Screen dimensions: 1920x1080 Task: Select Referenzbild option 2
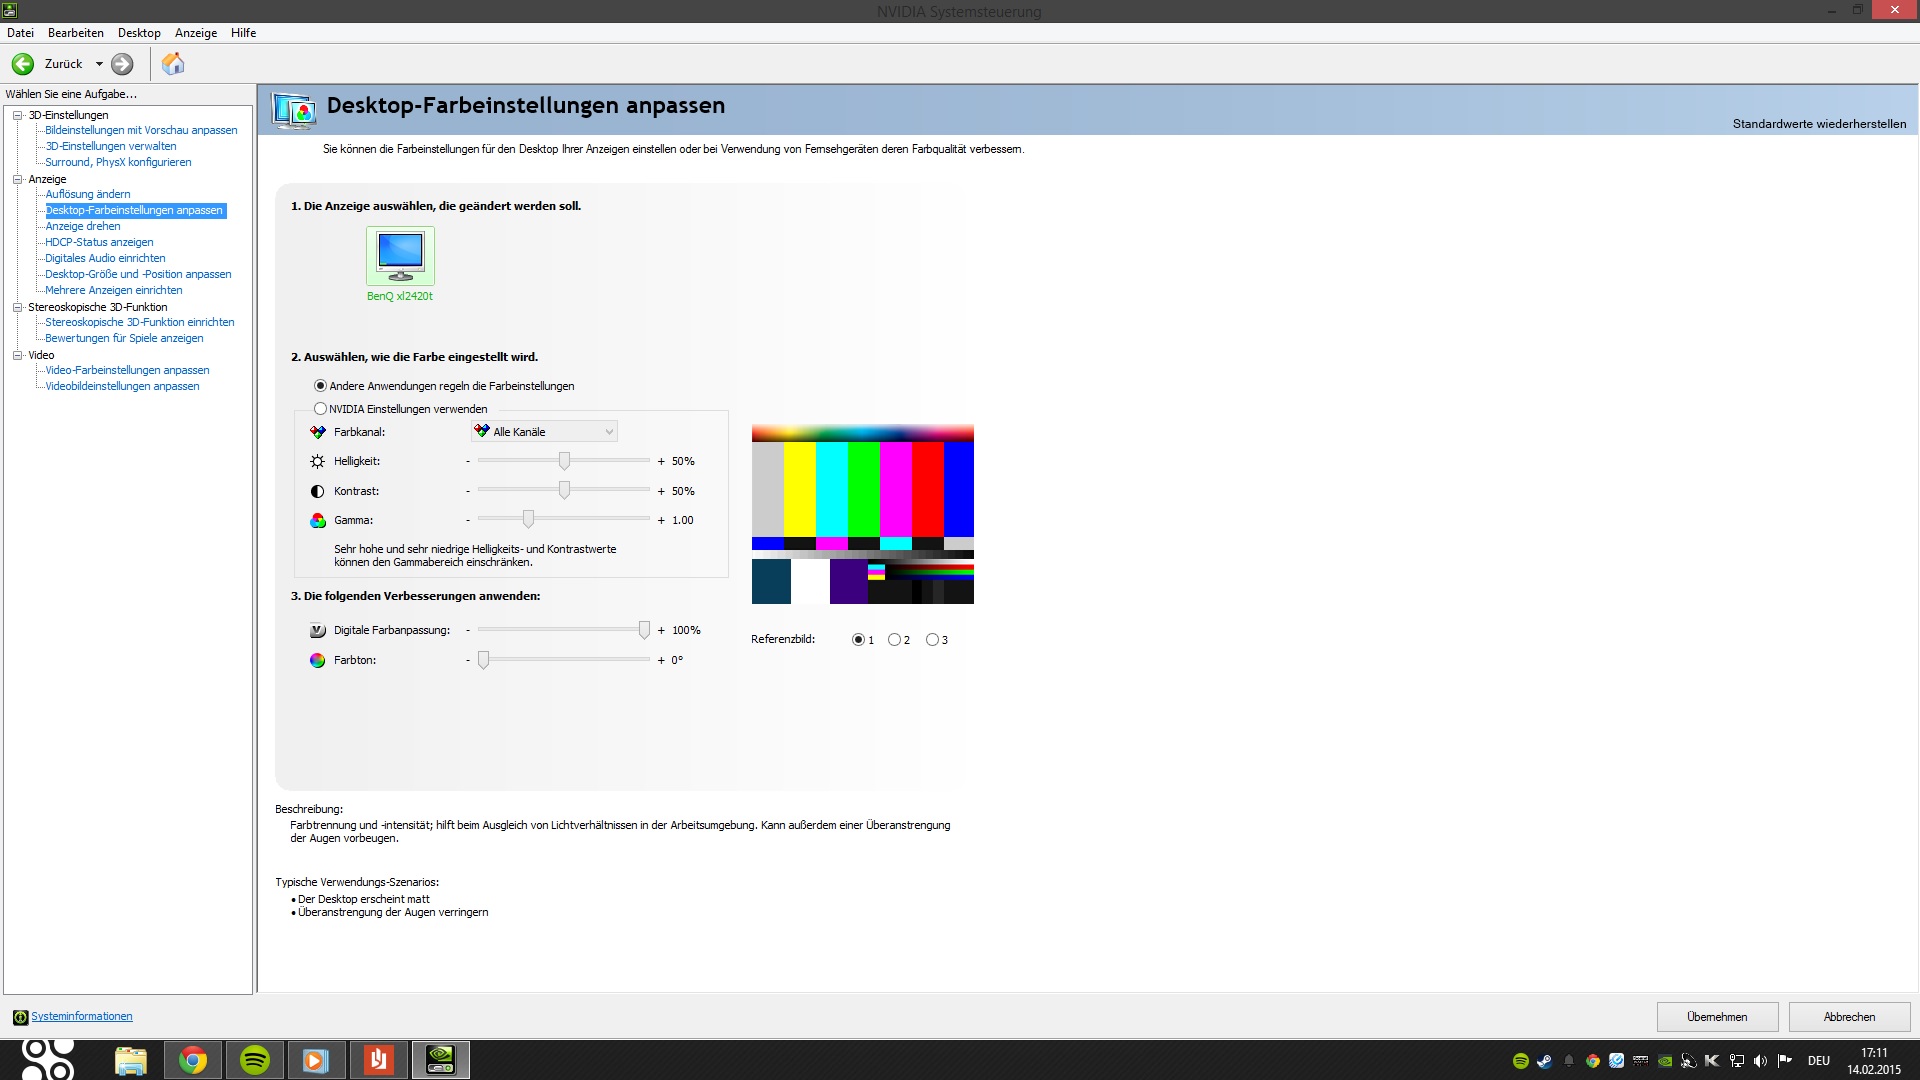[x=894, y=640]
